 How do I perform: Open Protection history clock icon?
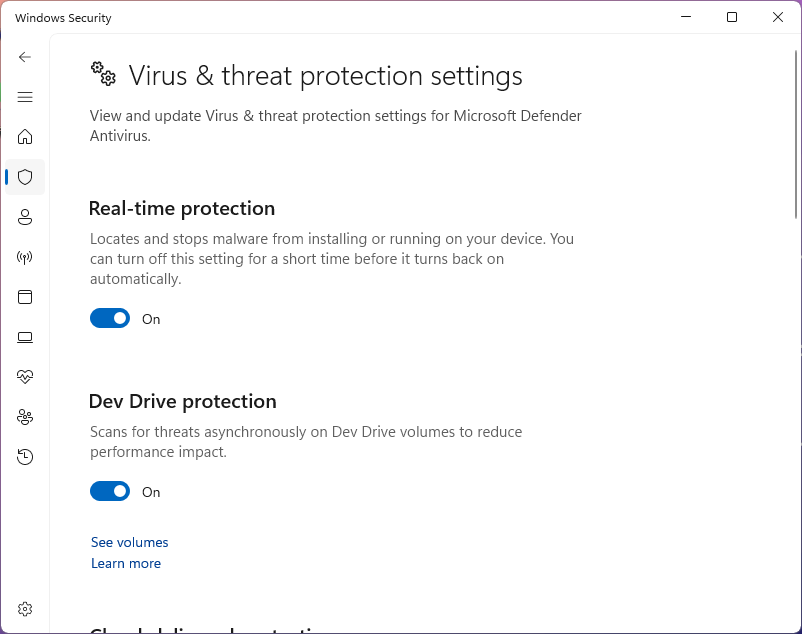coord(25,457)
